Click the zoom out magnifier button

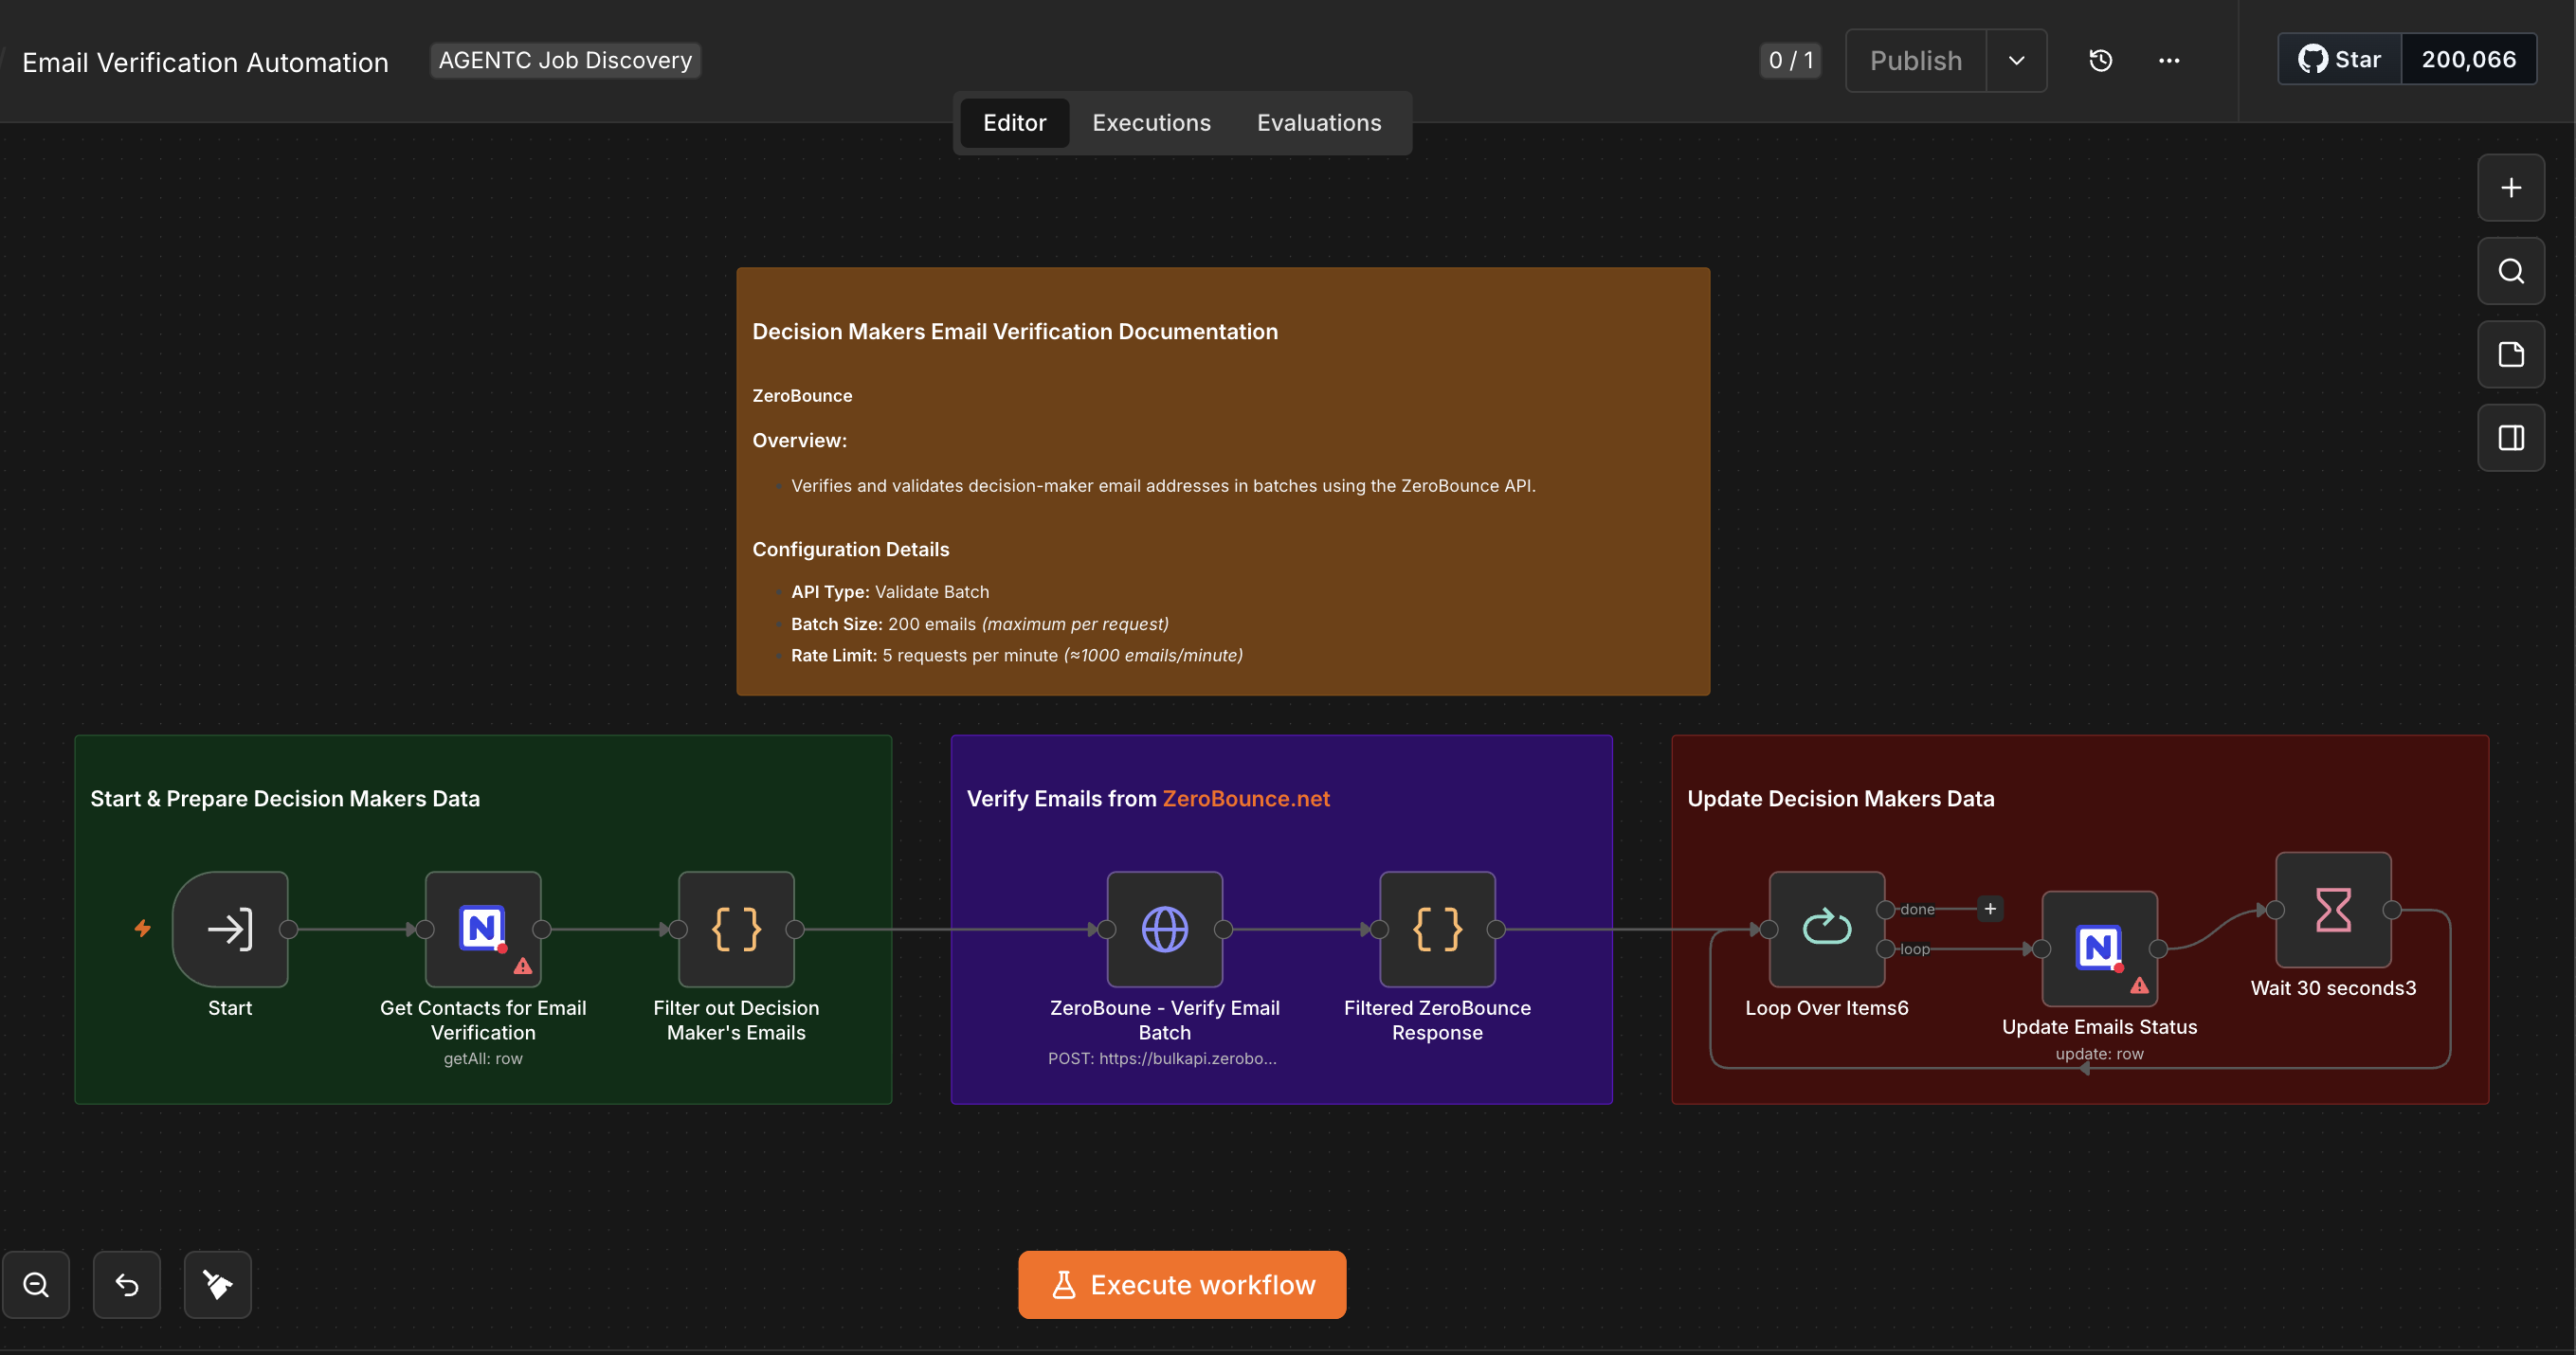(36, 1284)
